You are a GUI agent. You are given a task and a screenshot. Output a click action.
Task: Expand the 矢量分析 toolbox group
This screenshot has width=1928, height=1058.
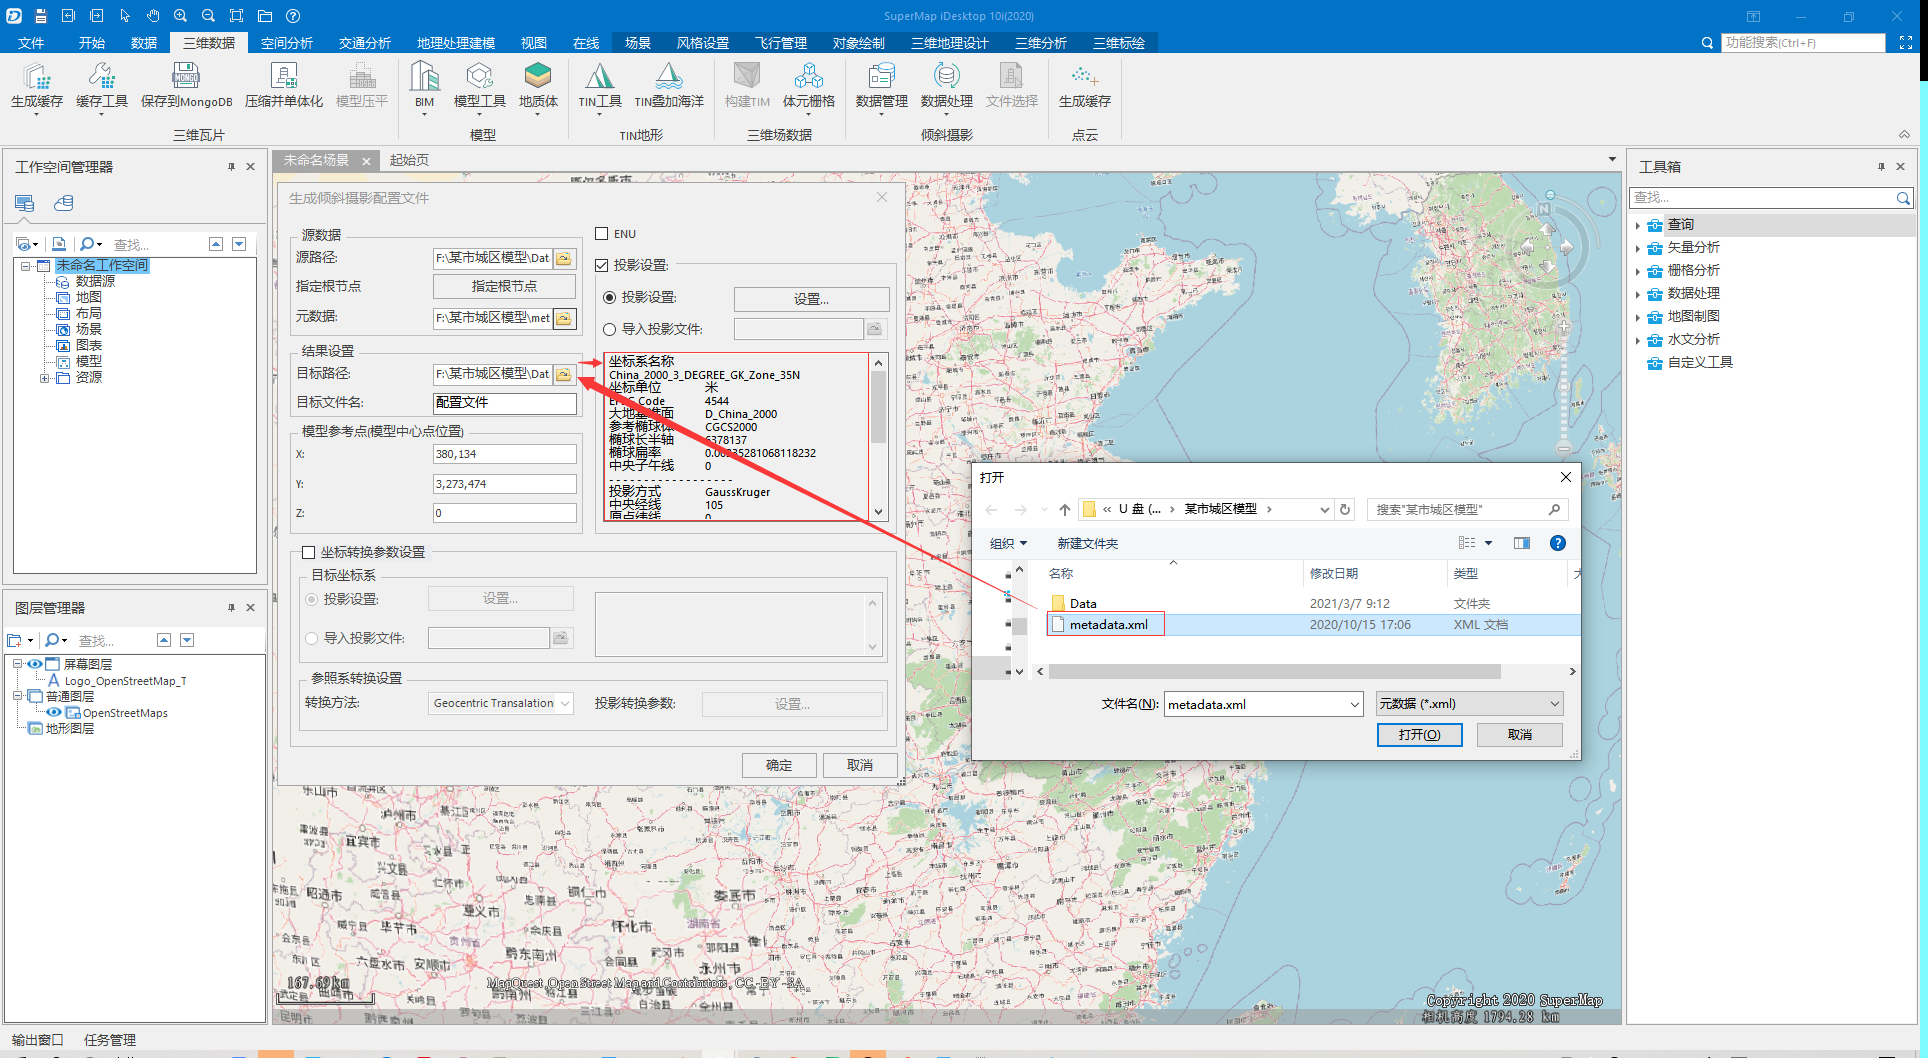1637,248
